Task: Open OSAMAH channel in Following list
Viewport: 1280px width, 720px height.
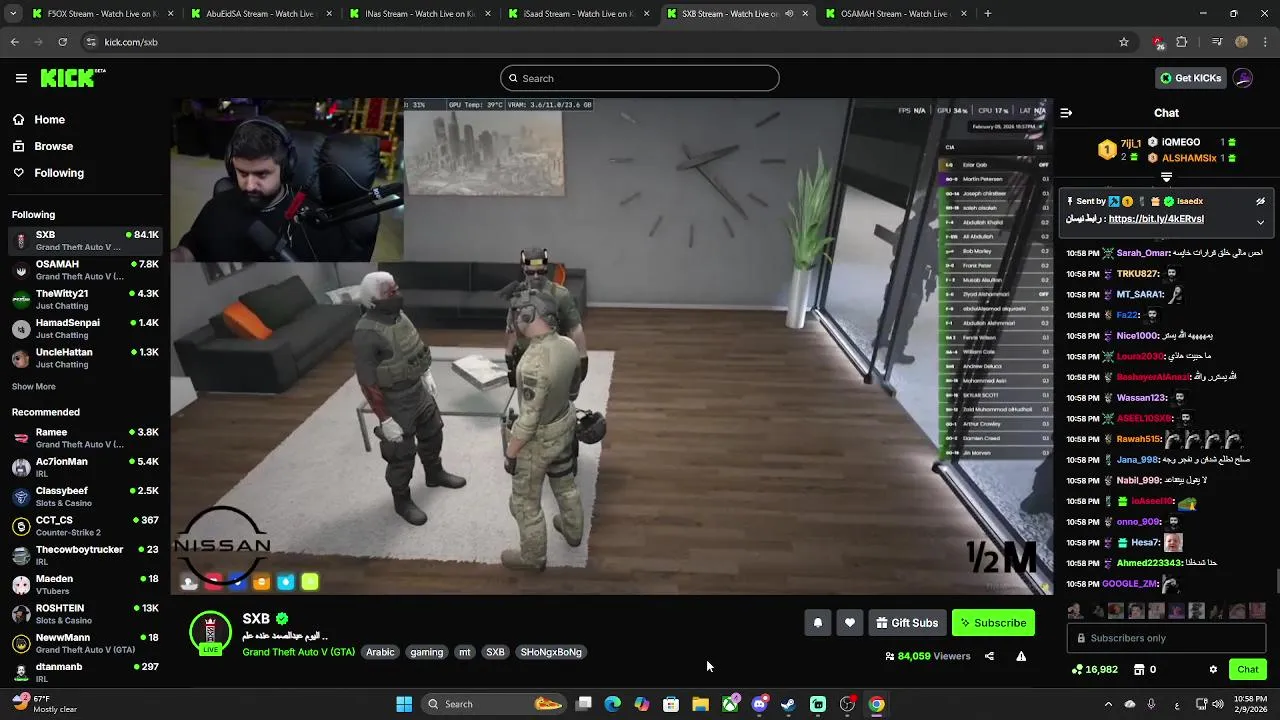Action: (x=85, y=270)
